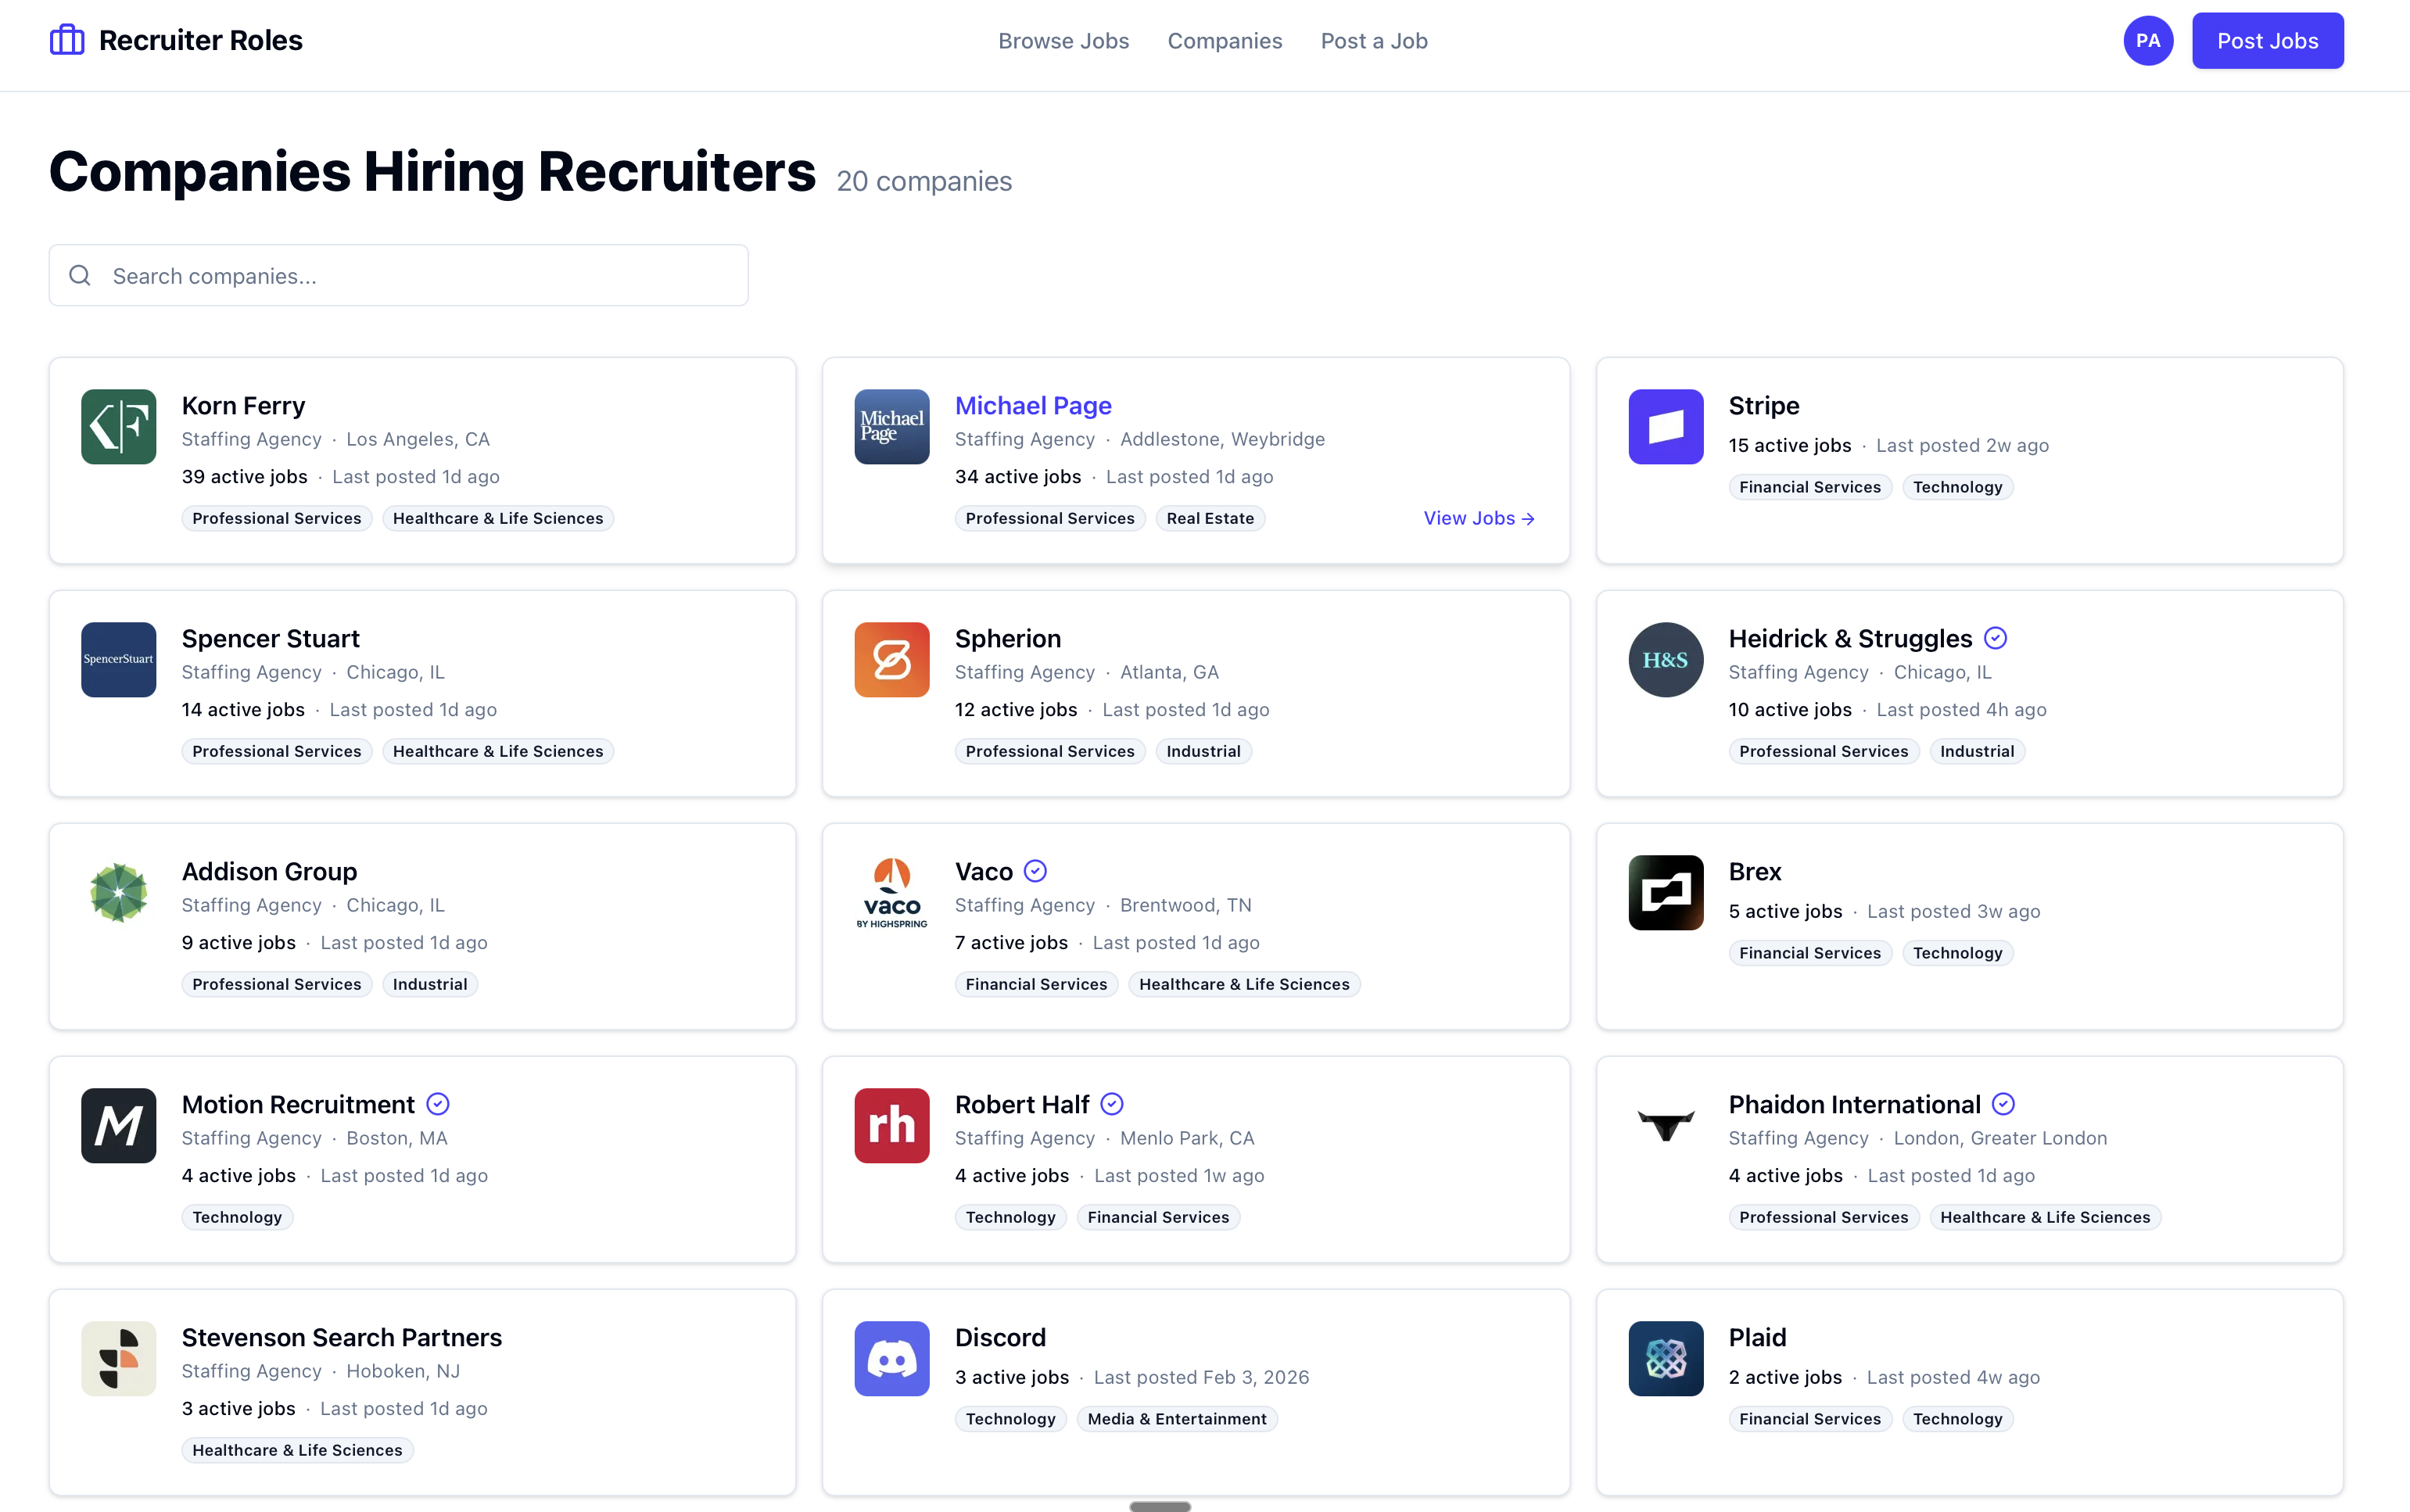Click inside the Search companies field
The image size is (2410, 1512).
[x=400, y=275]
